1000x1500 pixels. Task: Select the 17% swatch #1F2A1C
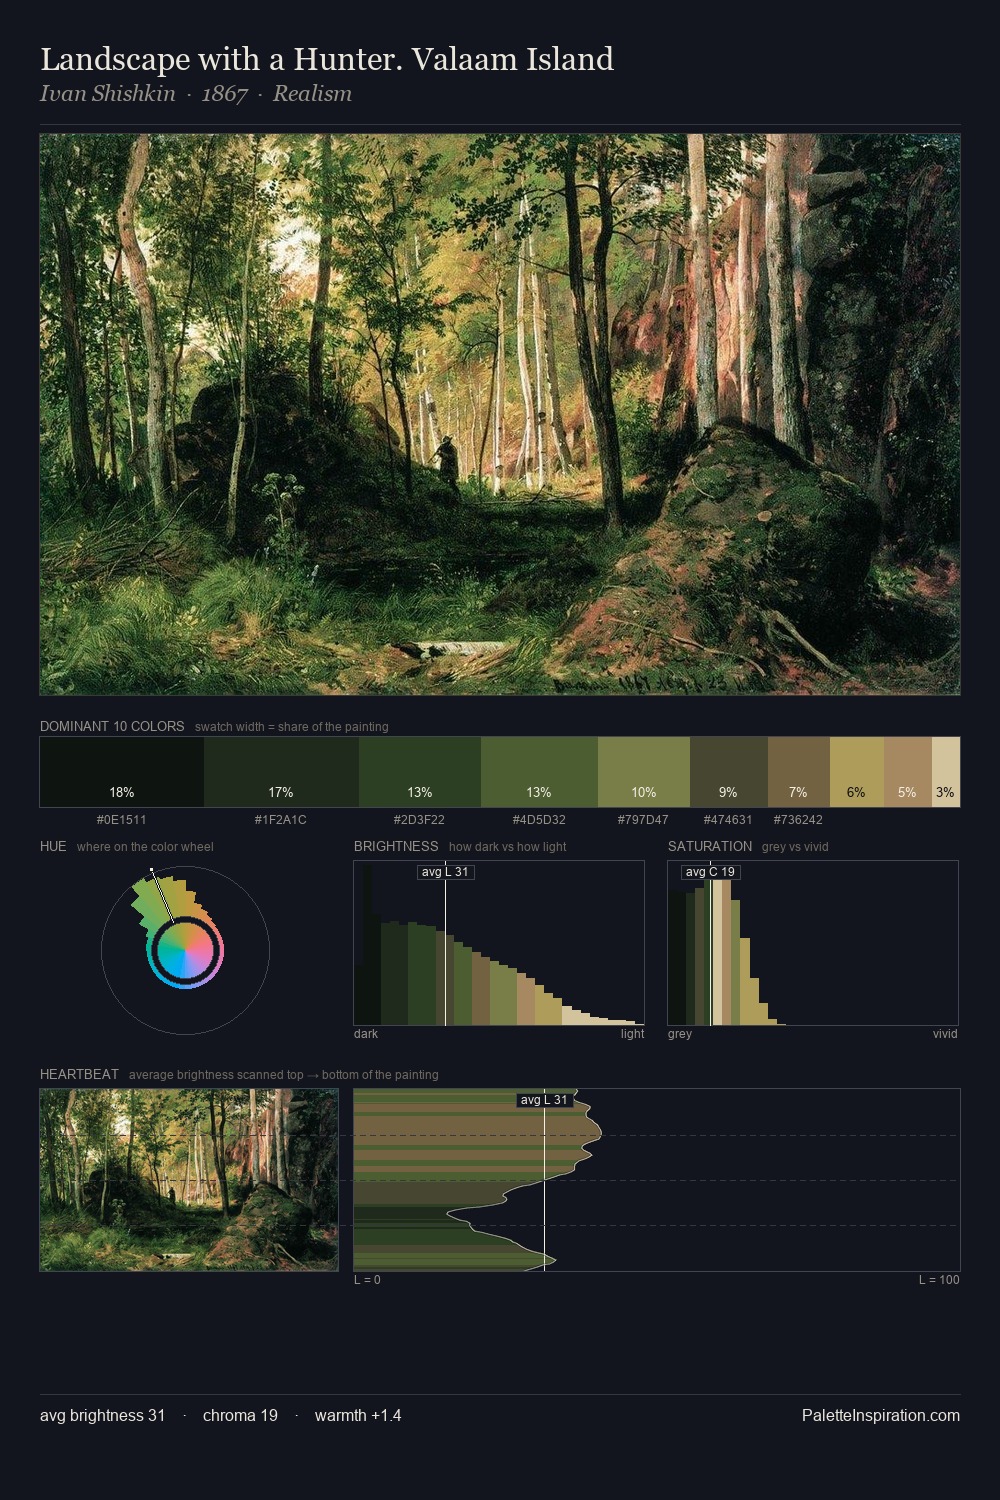pyautogui.click(x=281, y=772)
